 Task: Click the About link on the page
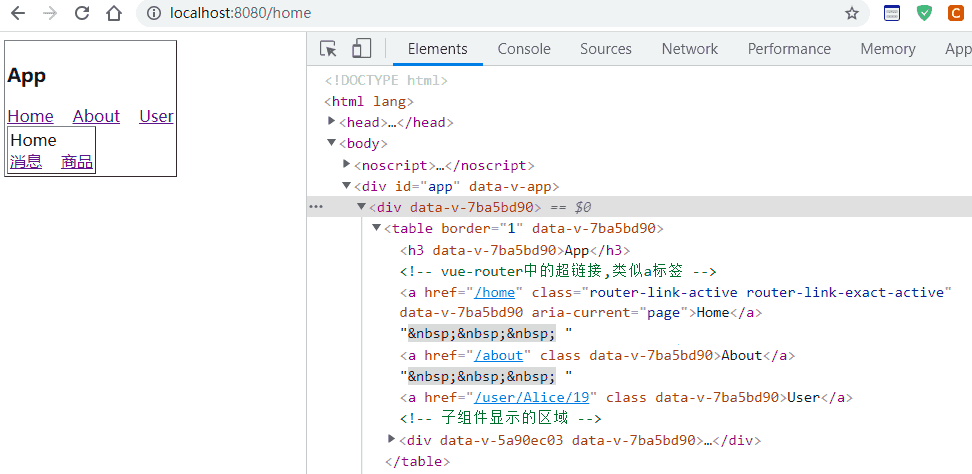click(96, 116)
